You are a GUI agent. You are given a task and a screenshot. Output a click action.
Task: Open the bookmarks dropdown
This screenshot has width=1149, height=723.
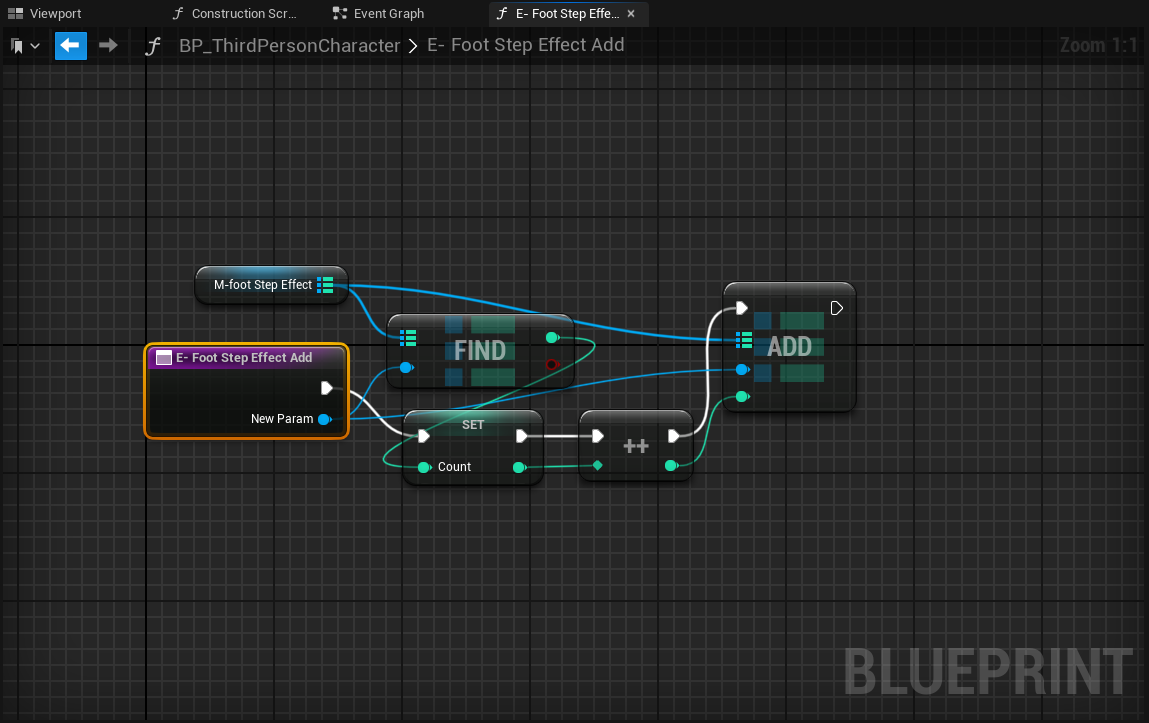tap(25, 46)
